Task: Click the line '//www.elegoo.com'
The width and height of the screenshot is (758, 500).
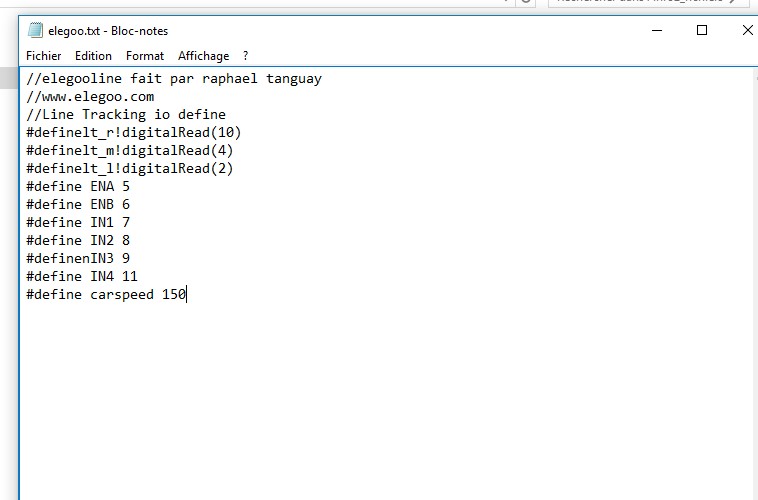Action: coord(90,97)
